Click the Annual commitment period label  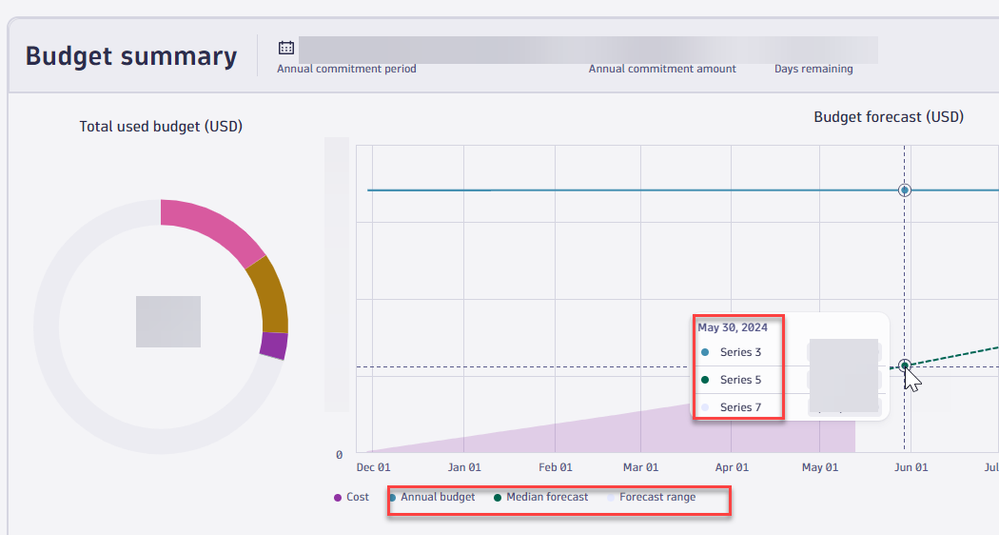(346, 69)
